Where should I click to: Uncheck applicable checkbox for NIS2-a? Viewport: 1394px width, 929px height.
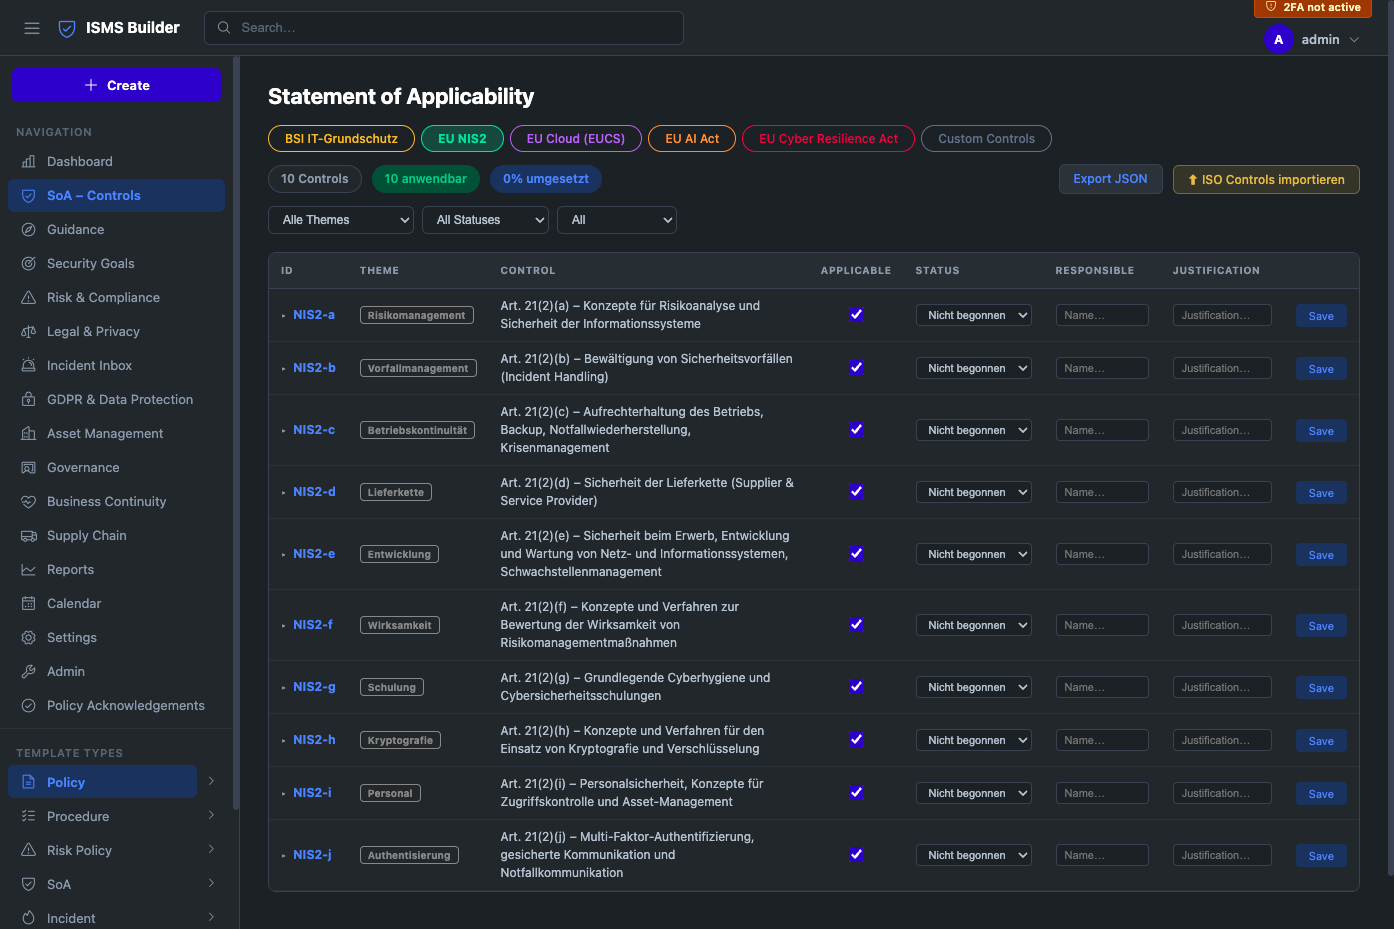tap(856, 315)
